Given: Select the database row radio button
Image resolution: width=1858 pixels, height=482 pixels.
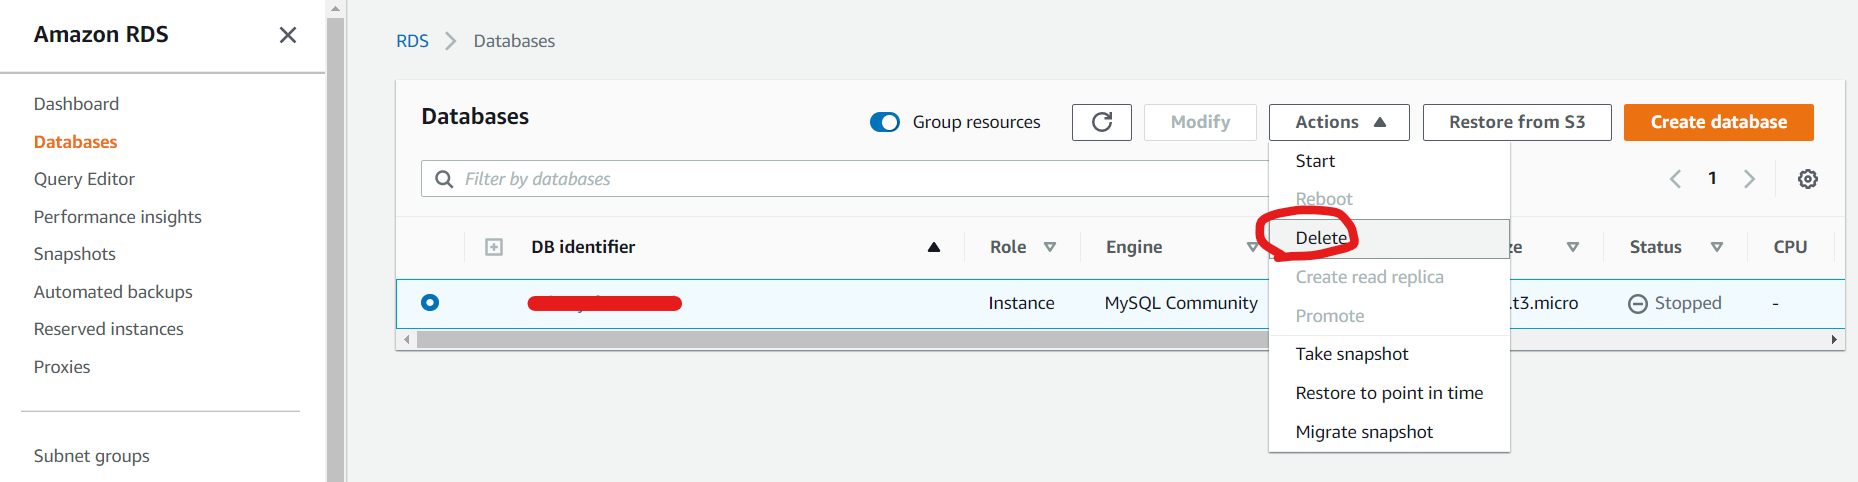Looking at the screenshot, I should [x=430, y=302].
